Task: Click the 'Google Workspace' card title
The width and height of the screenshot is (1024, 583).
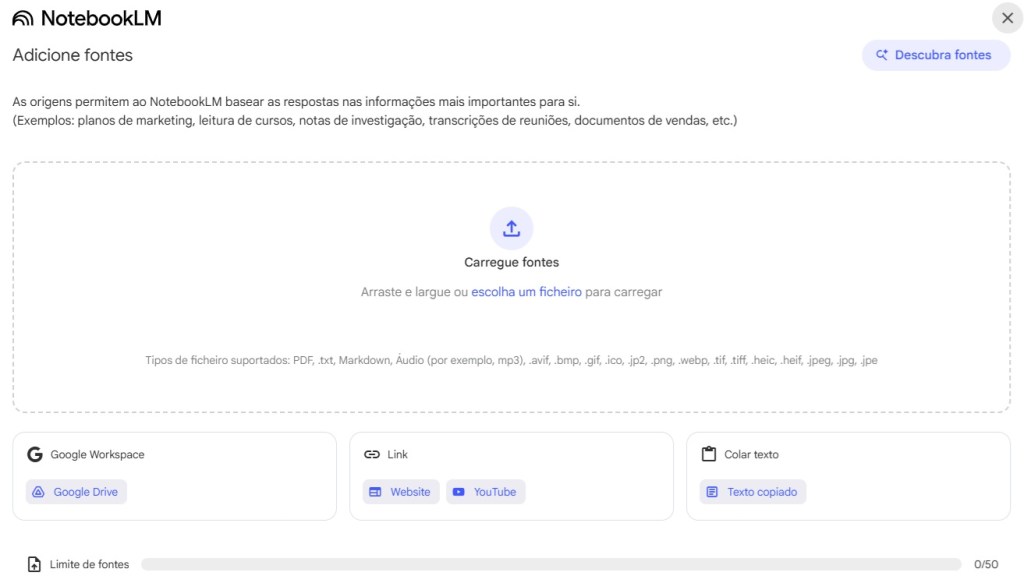Action: click(x=97, y=454)
